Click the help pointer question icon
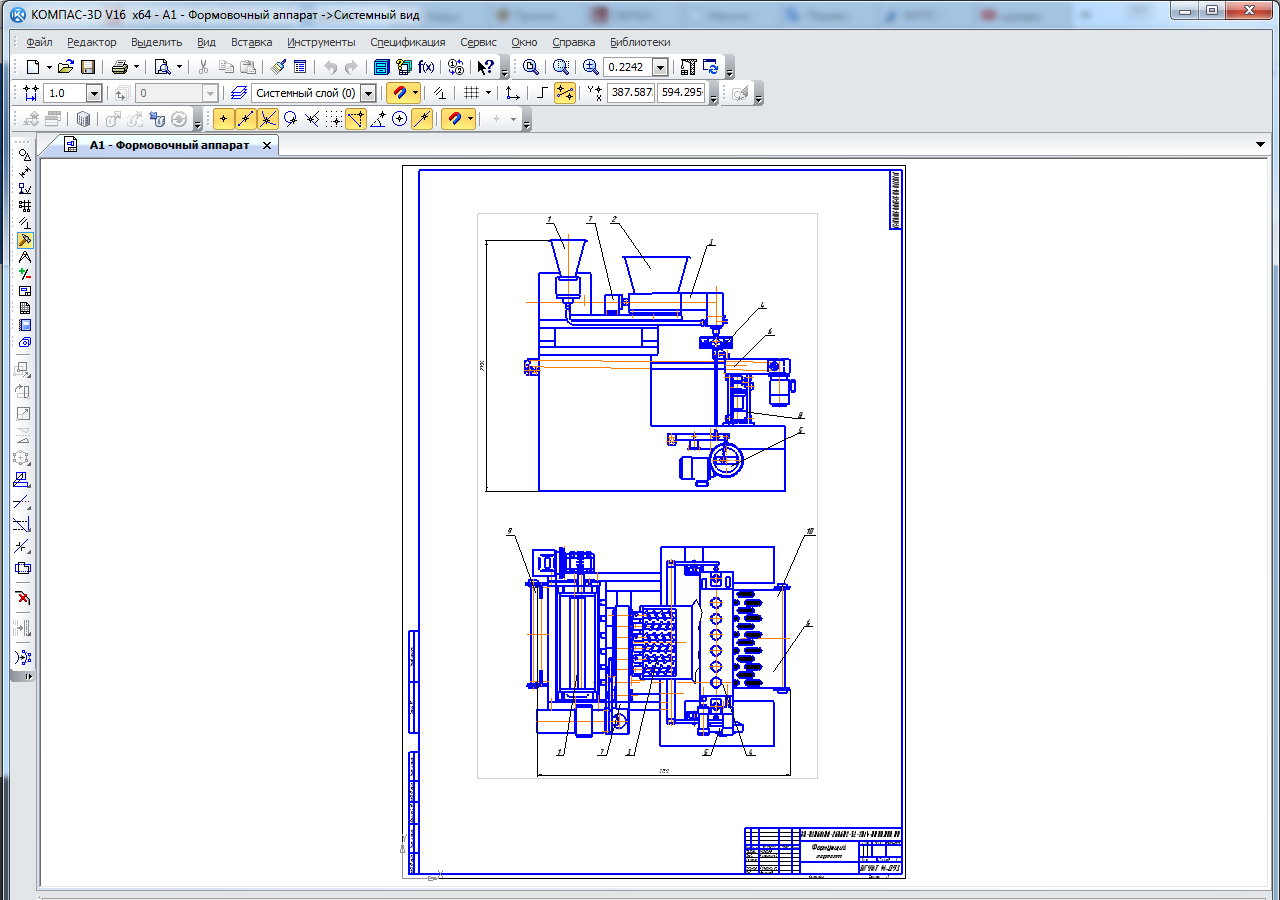1280x900 pixels. (x=485, y=67)
